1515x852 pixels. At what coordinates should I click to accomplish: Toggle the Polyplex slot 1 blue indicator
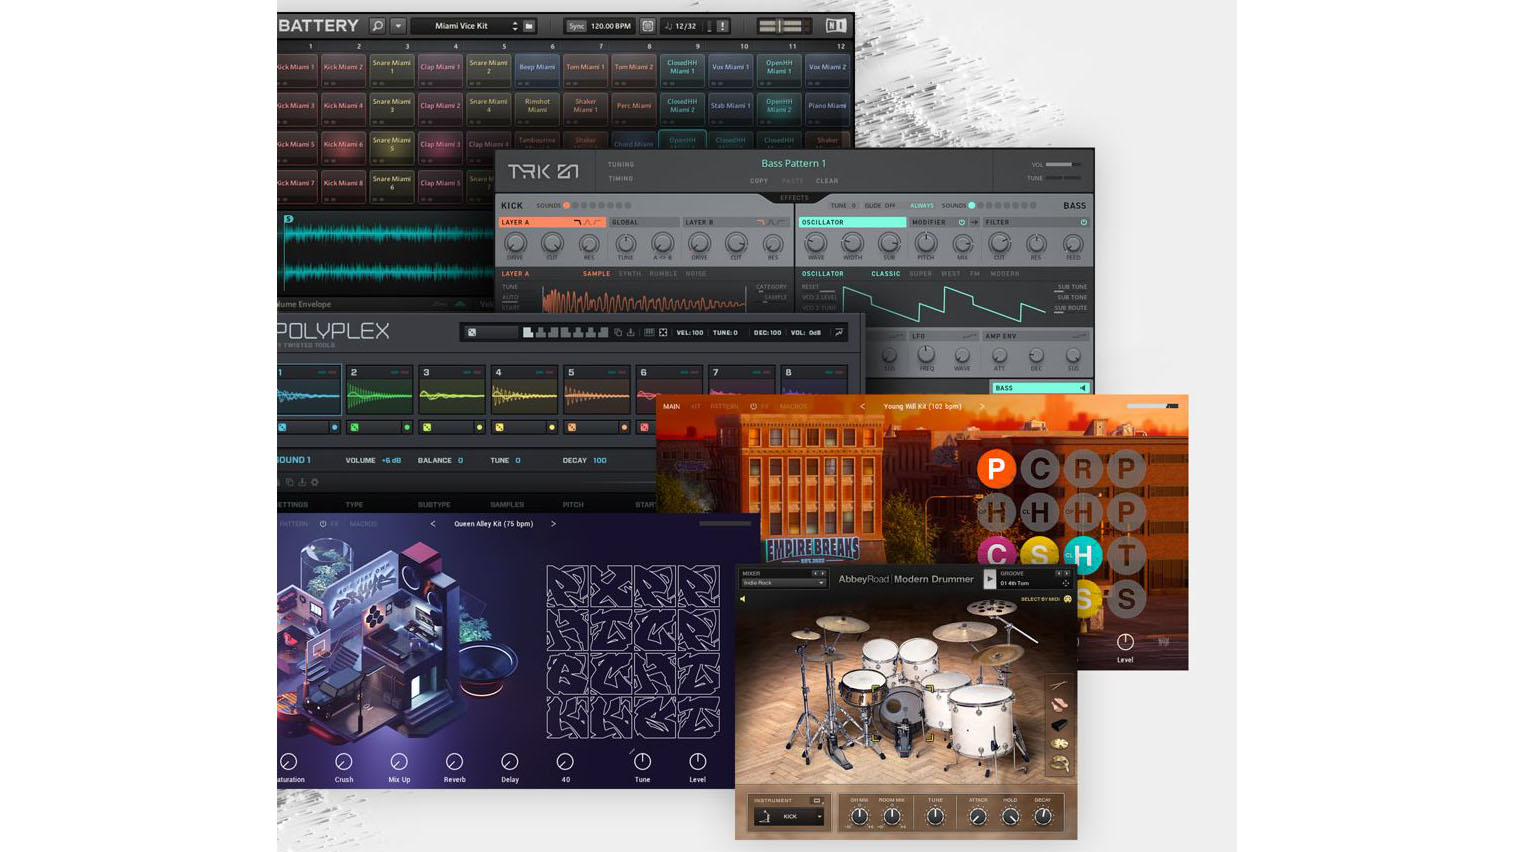tap(335, 428)
